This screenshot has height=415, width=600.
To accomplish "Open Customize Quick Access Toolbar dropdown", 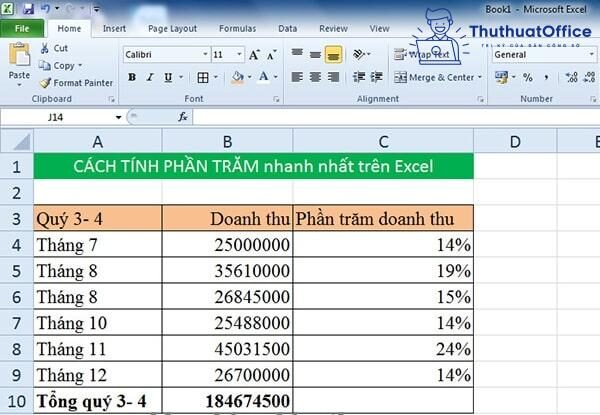I will point(96,9).
